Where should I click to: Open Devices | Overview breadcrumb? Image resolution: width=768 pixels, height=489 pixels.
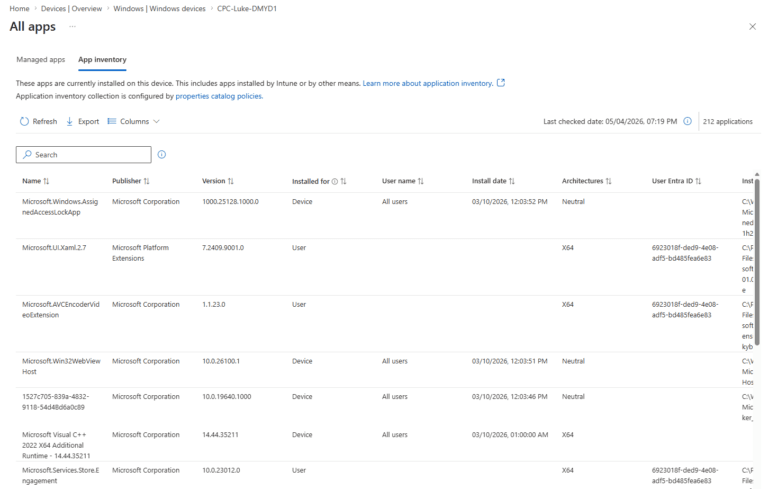pos(72,8)
